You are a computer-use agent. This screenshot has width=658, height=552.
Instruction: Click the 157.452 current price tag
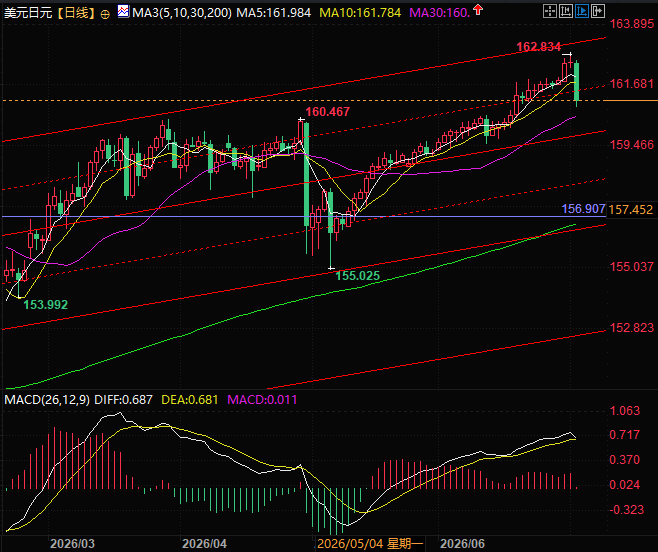click(x=631, y=209)
